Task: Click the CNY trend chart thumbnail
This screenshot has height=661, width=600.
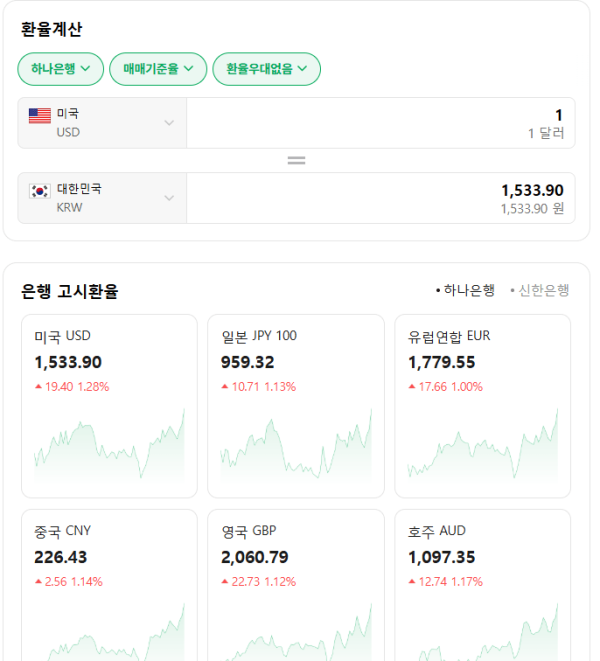Action: tap(109, 632)
